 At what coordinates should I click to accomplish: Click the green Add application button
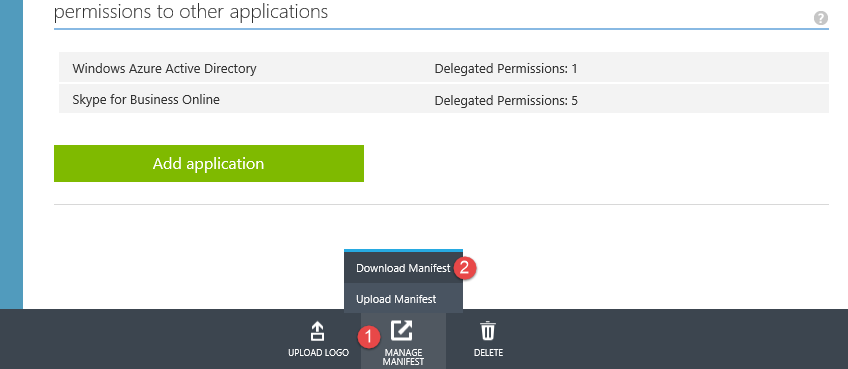tap(209, 163)
